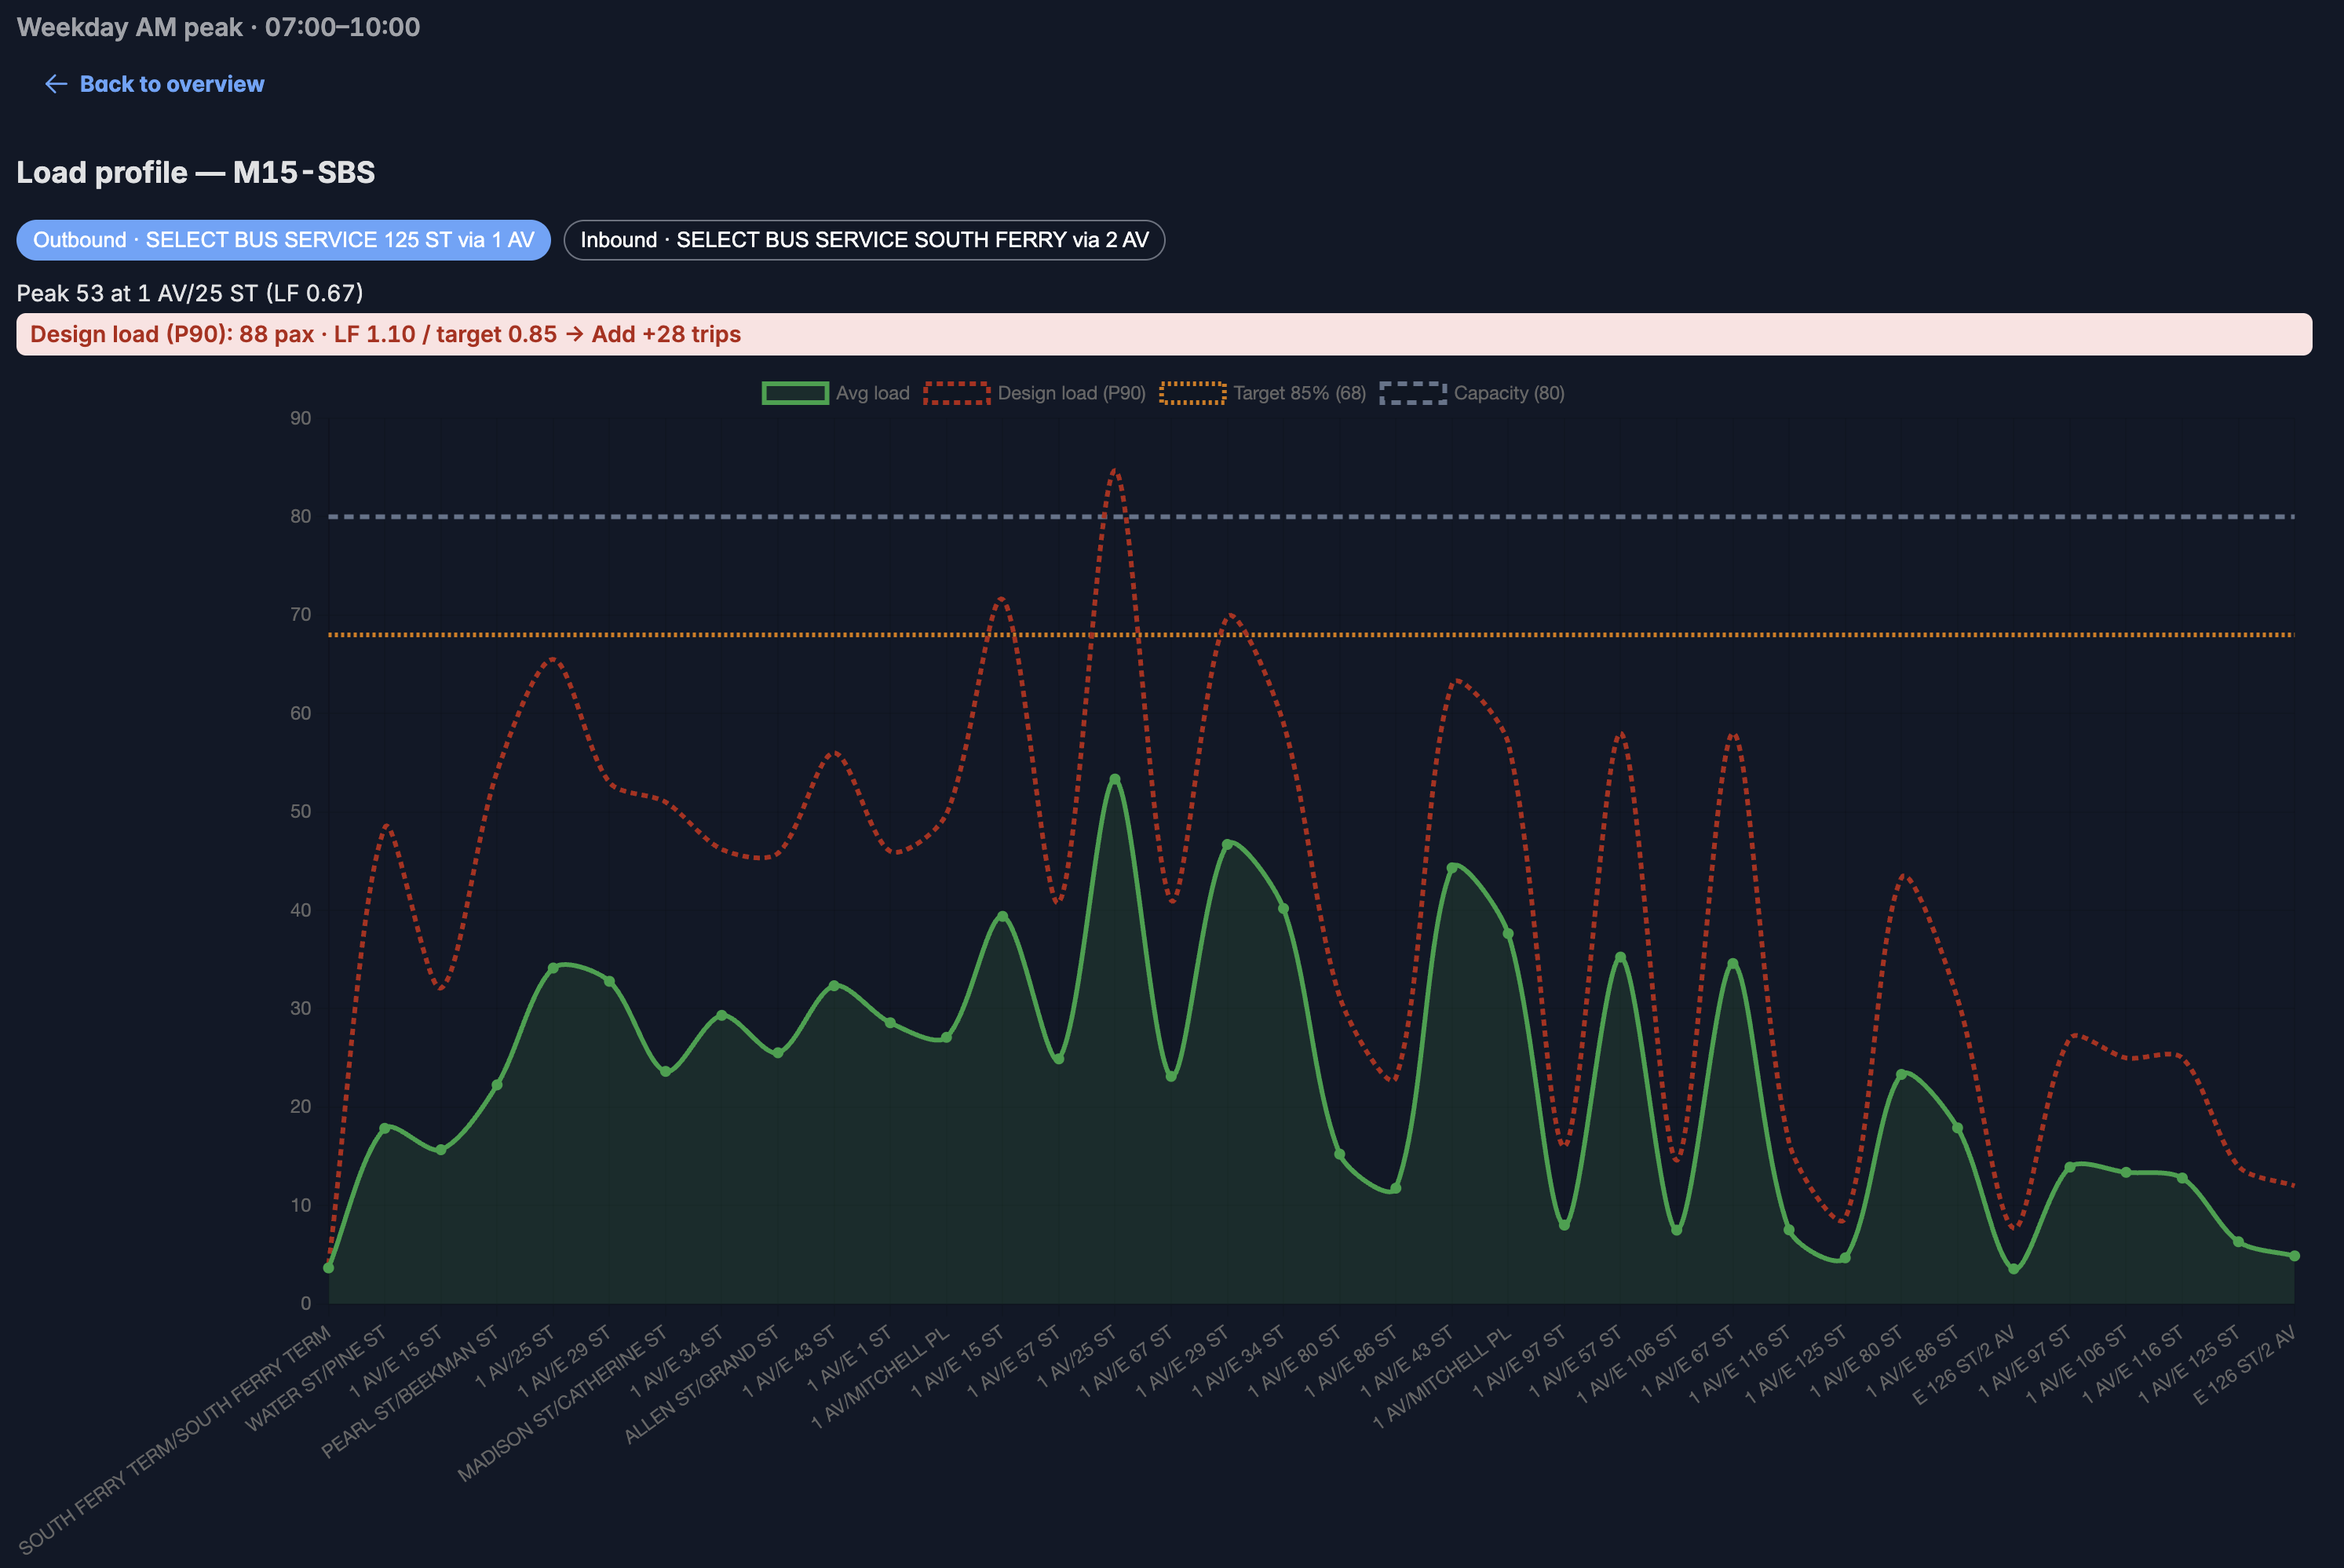The width and height of the screenshot is (2344, 1568).
Task: Click the design load peak above capacity line
Action: point(1115,471)
